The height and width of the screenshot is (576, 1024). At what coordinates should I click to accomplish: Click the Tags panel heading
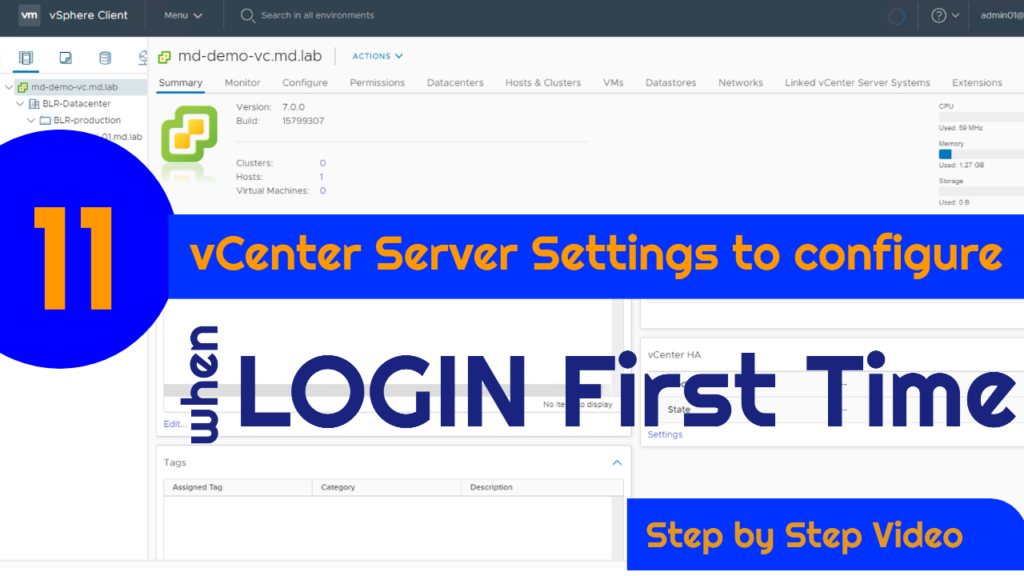175,462
